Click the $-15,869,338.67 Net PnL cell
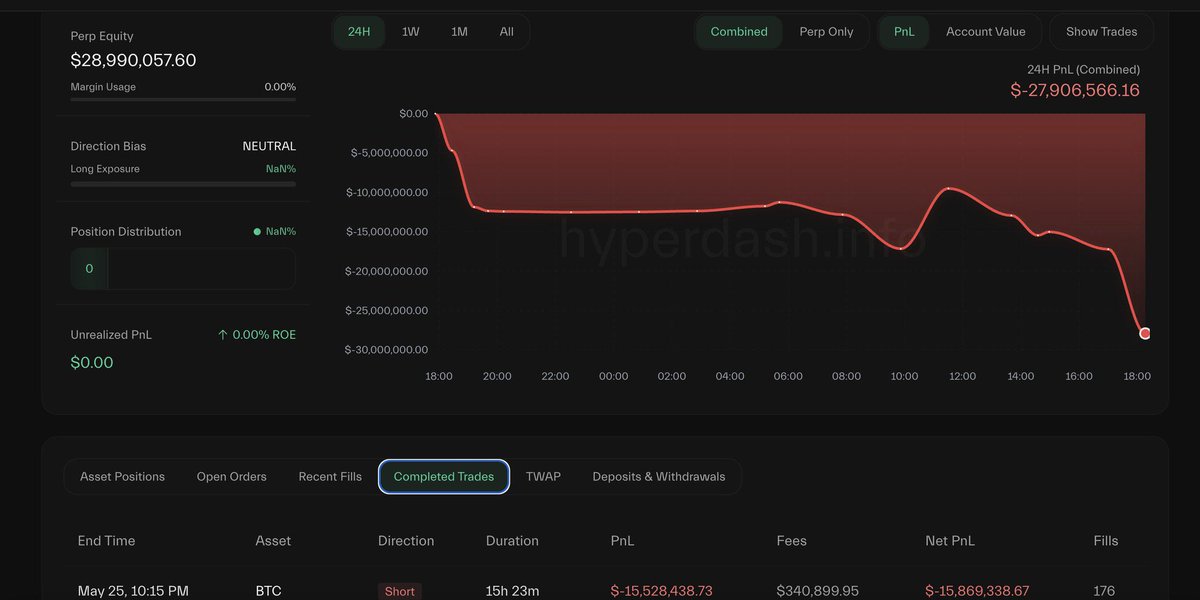Viewport: 1200px width, 600px height. pyautogui.click(x=977, y=591)
